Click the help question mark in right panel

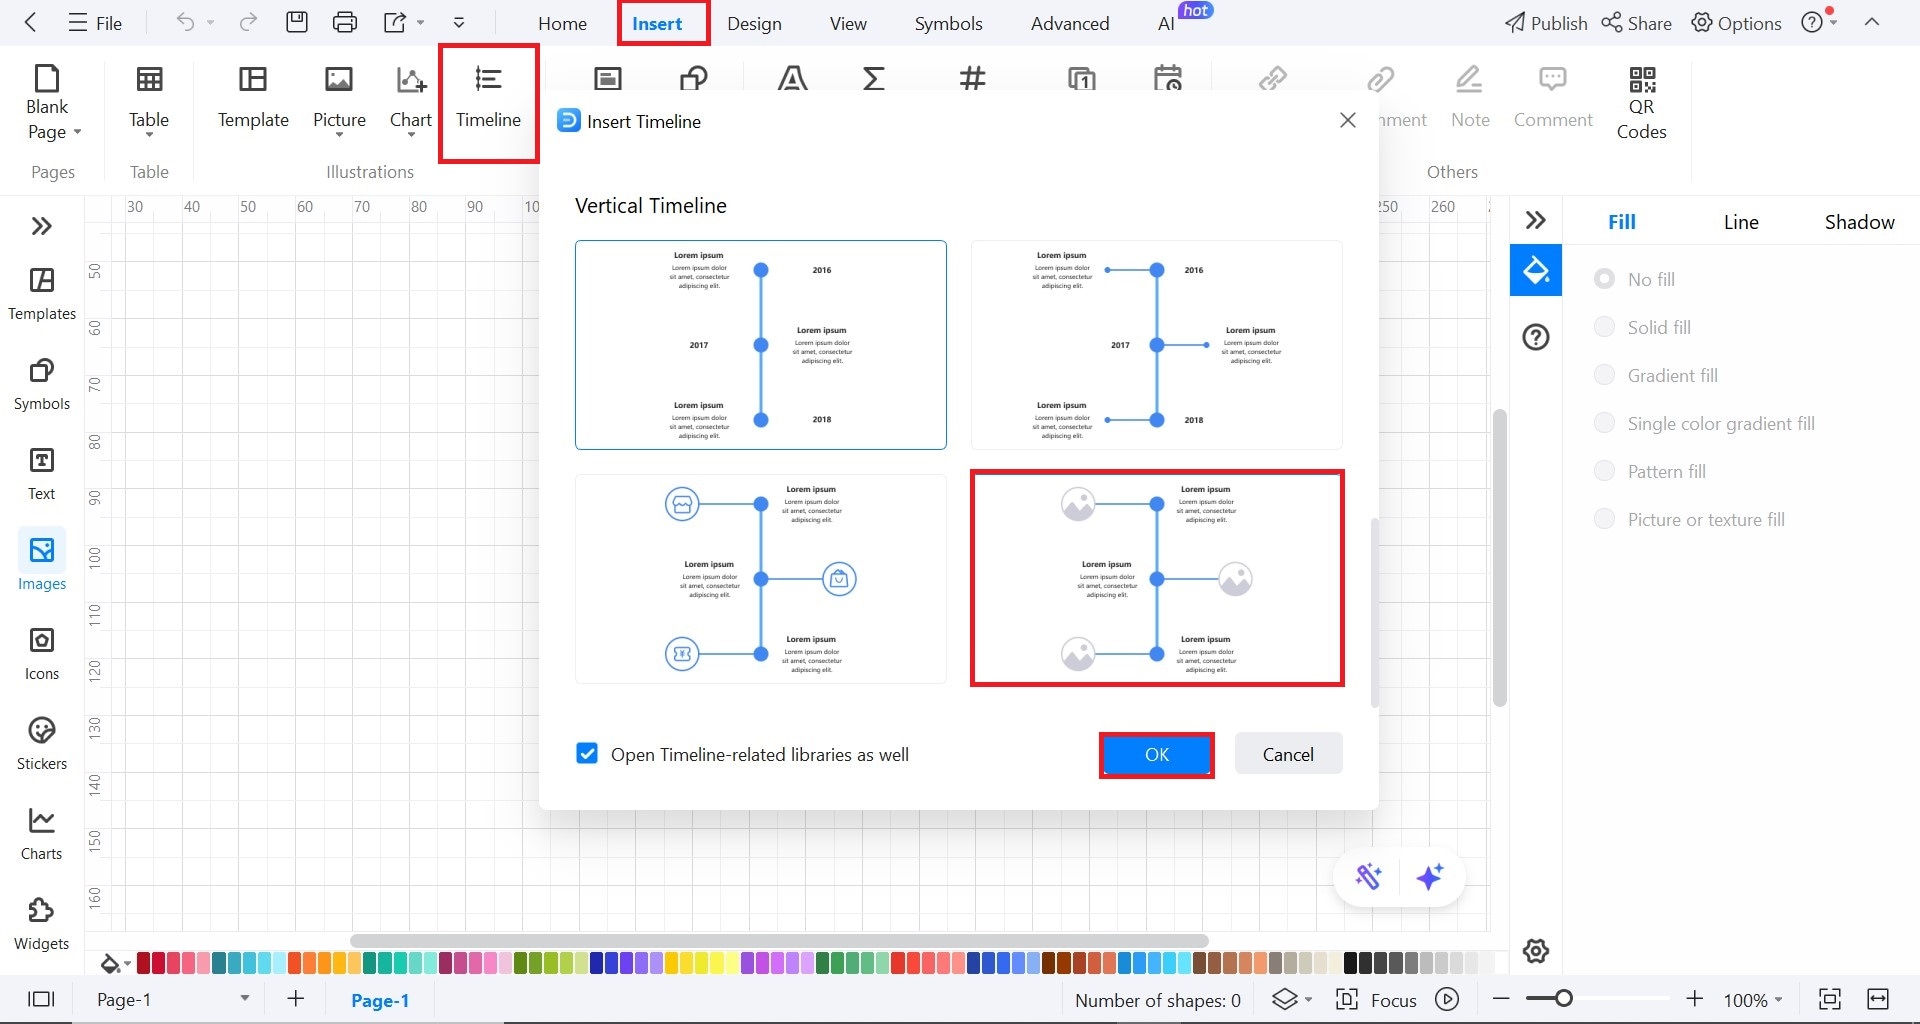point(1536,337)
